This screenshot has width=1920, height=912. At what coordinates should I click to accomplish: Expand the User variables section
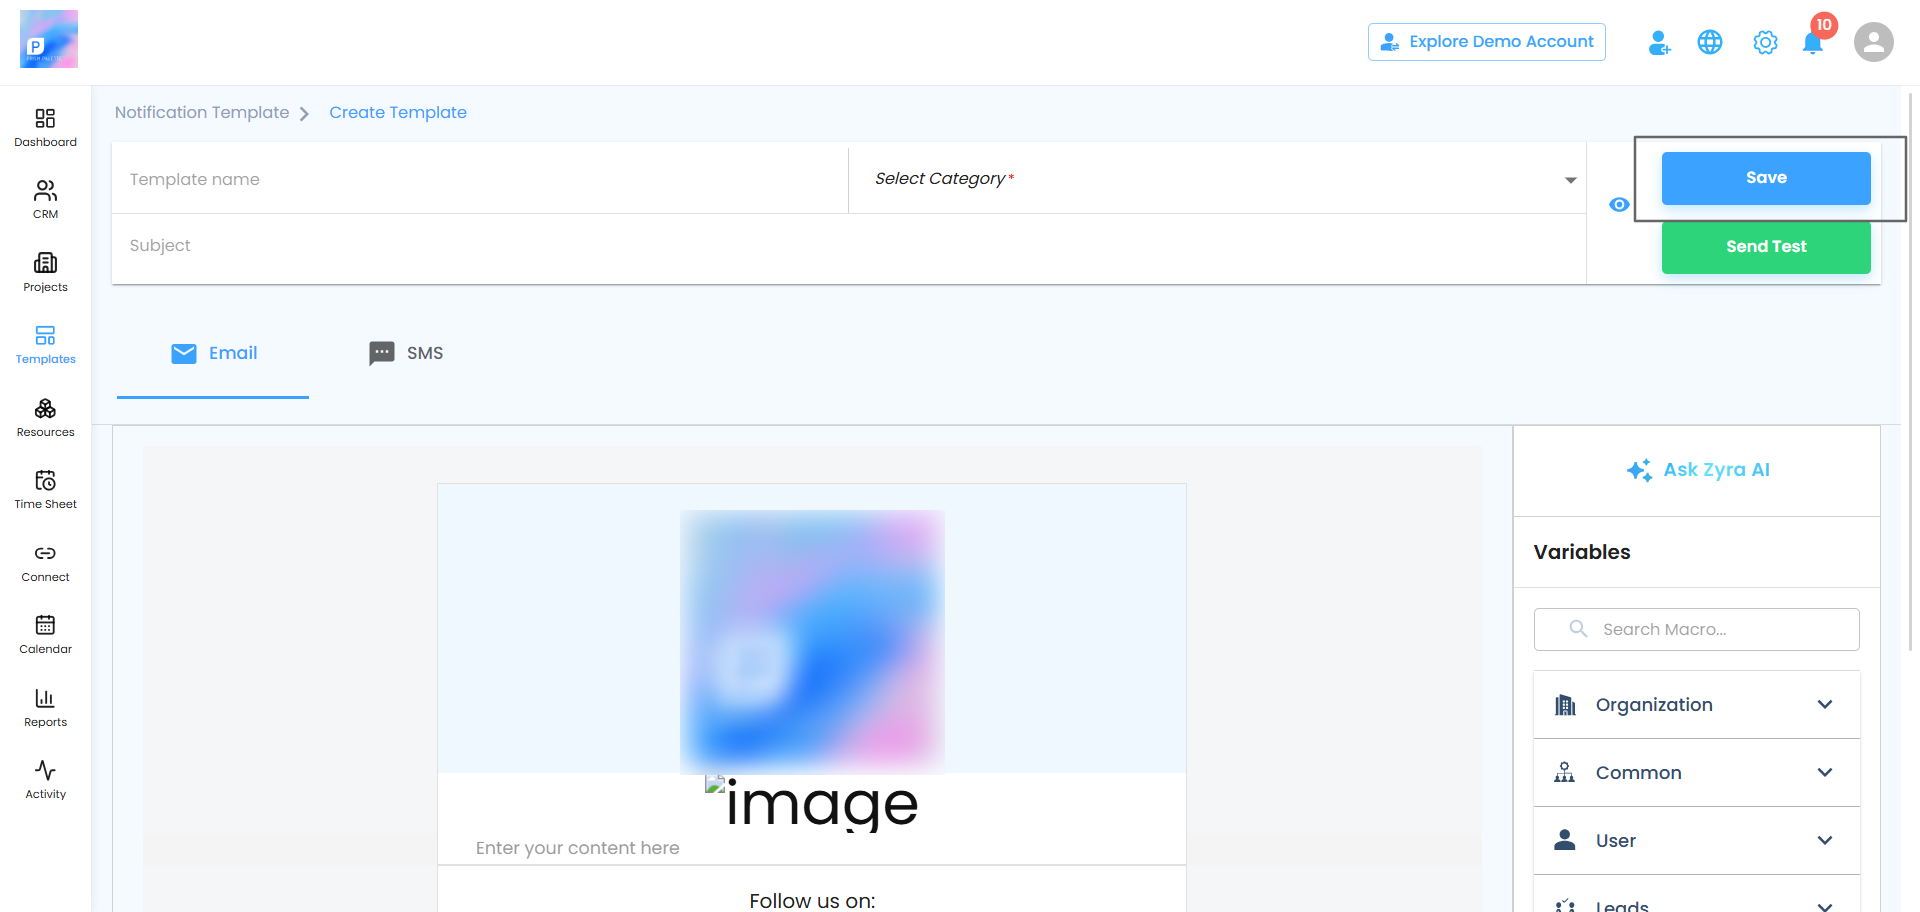(x=1696, y=841)
